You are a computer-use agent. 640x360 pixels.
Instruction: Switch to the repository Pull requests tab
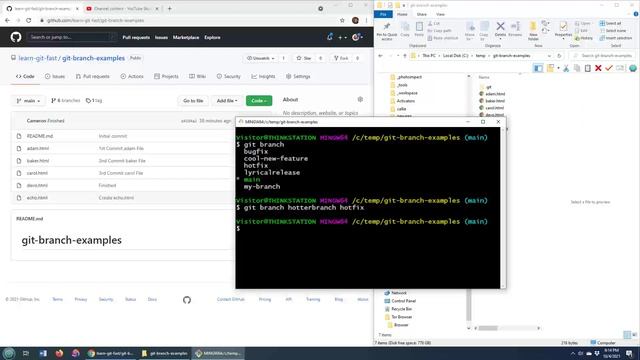[x=93, y=76]
